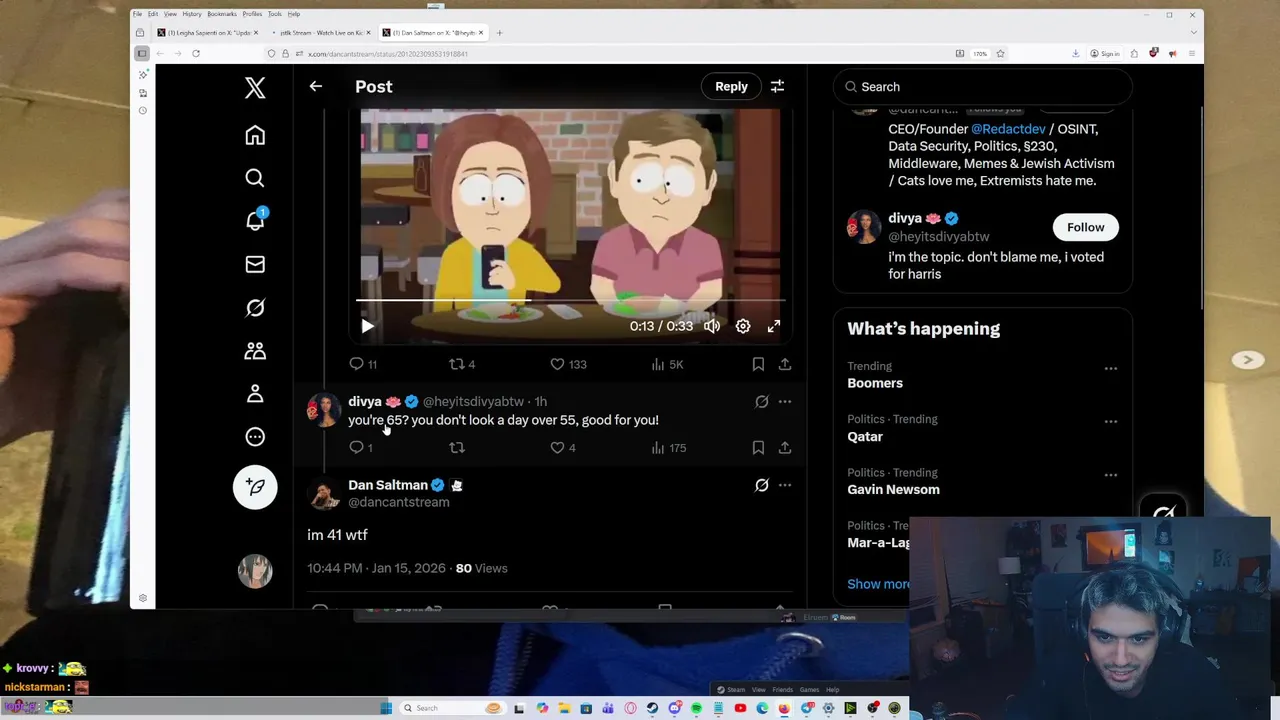Open divya's name link on reply

[365, 401]
